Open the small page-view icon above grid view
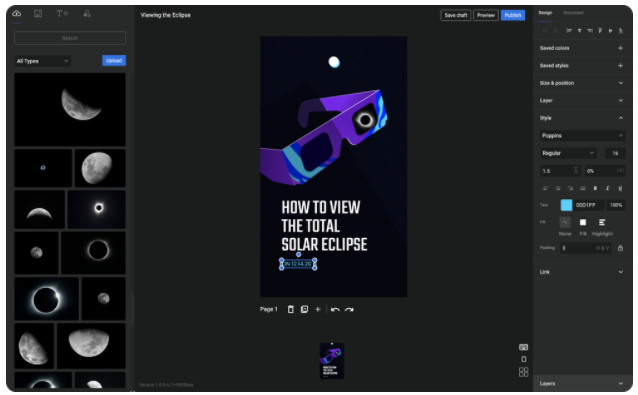 pyautogui.click(x=524, y=359)
